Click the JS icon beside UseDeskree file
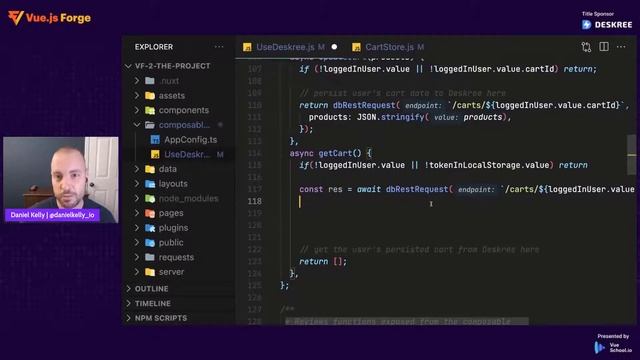This screenshot has width=640, height=360. pos(155,154)
